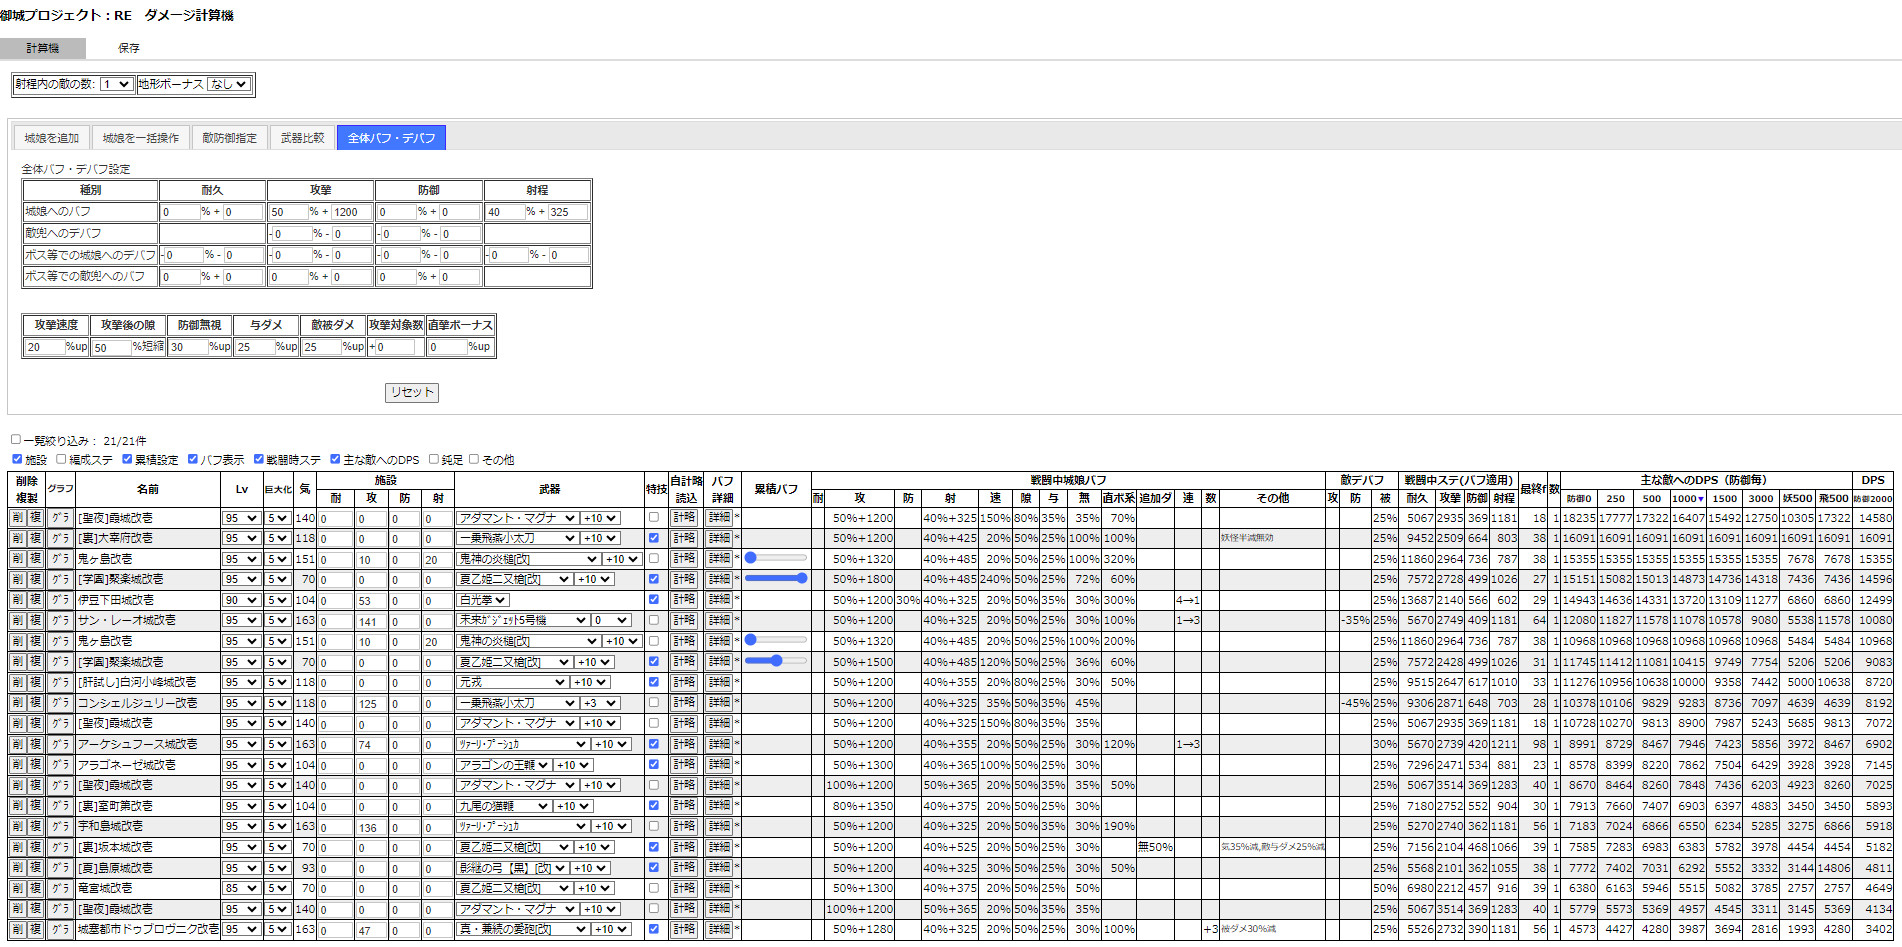The width and height of the screenshot is (1902, 947).
Task: Open the 射程内の敵の数 dropdown
Action: [x=116, y=84]
